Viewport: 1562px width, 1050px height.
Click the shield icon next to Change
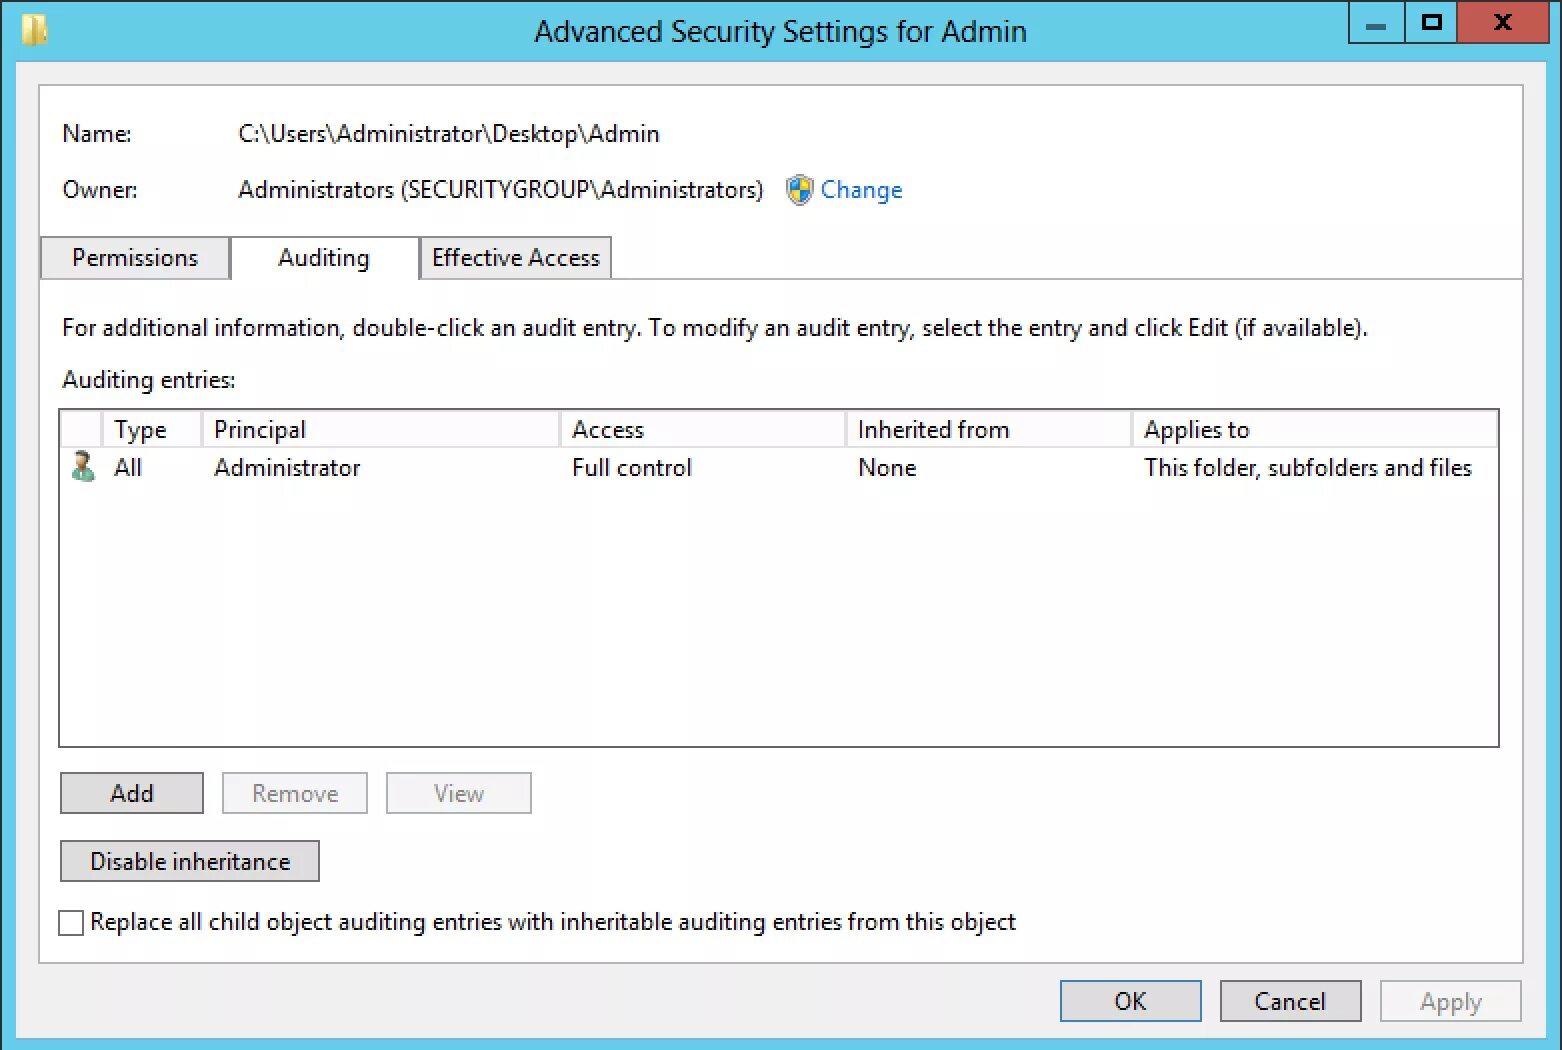pyautogui.click(x=798, y=190)
